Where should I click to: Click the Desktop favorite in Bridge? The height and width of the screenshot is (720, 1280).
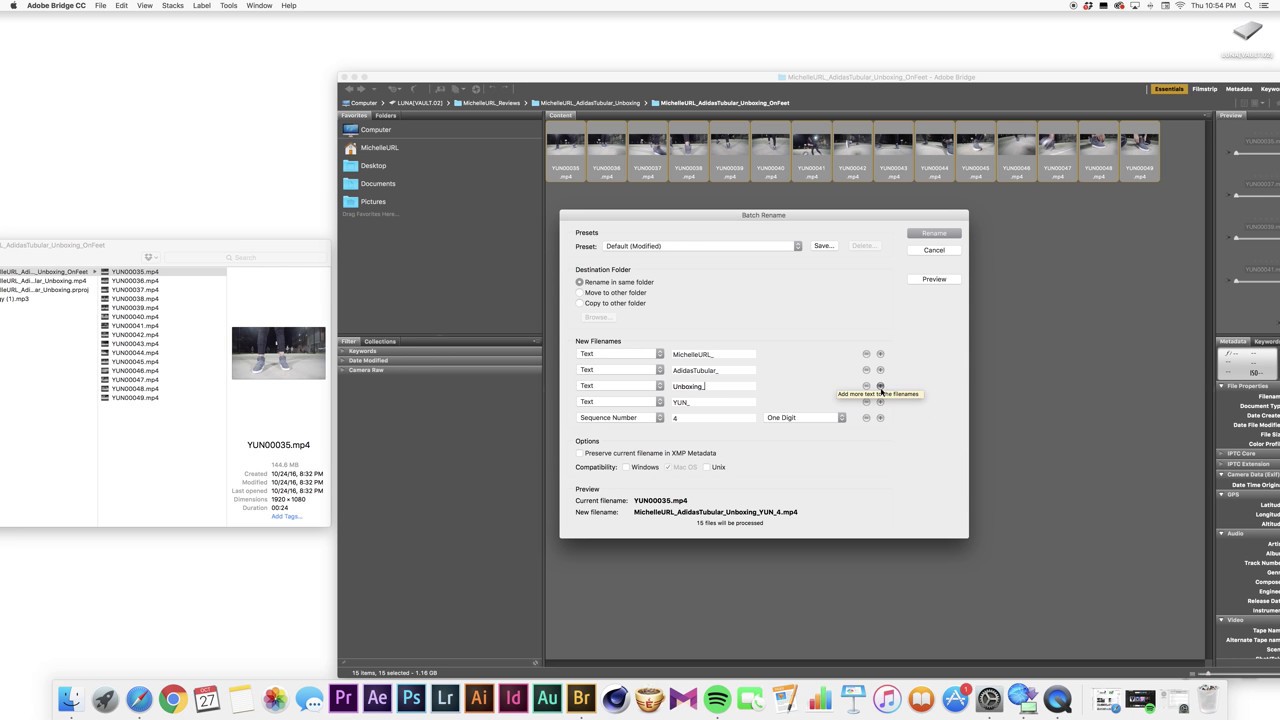tap(373, 166)
